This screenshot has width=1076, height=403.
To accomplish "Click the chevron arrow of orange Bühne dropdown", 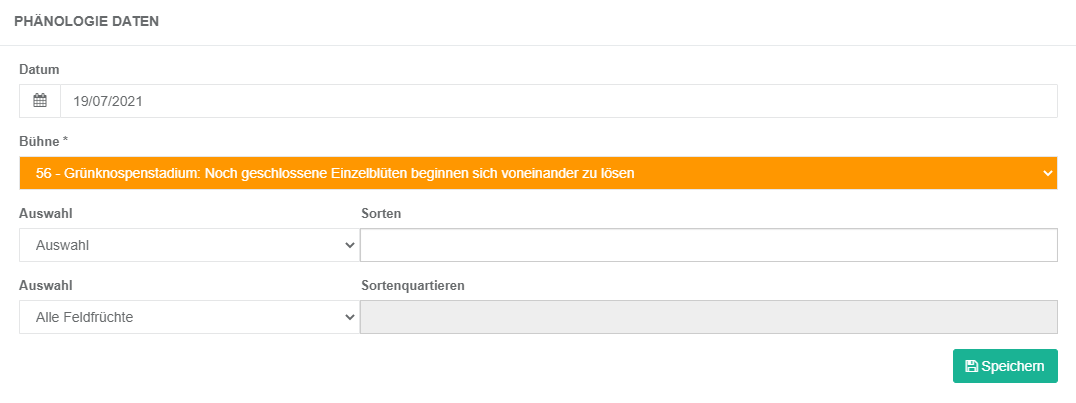I will [x=1048, y=174].
